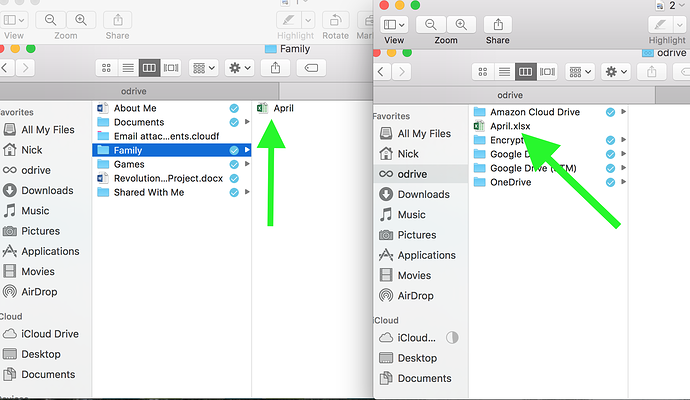The height and width of the screenshot is (400, 690).
Task: Click Highlight pen in left Preview toolbar
Action: [x=289, y=20]
